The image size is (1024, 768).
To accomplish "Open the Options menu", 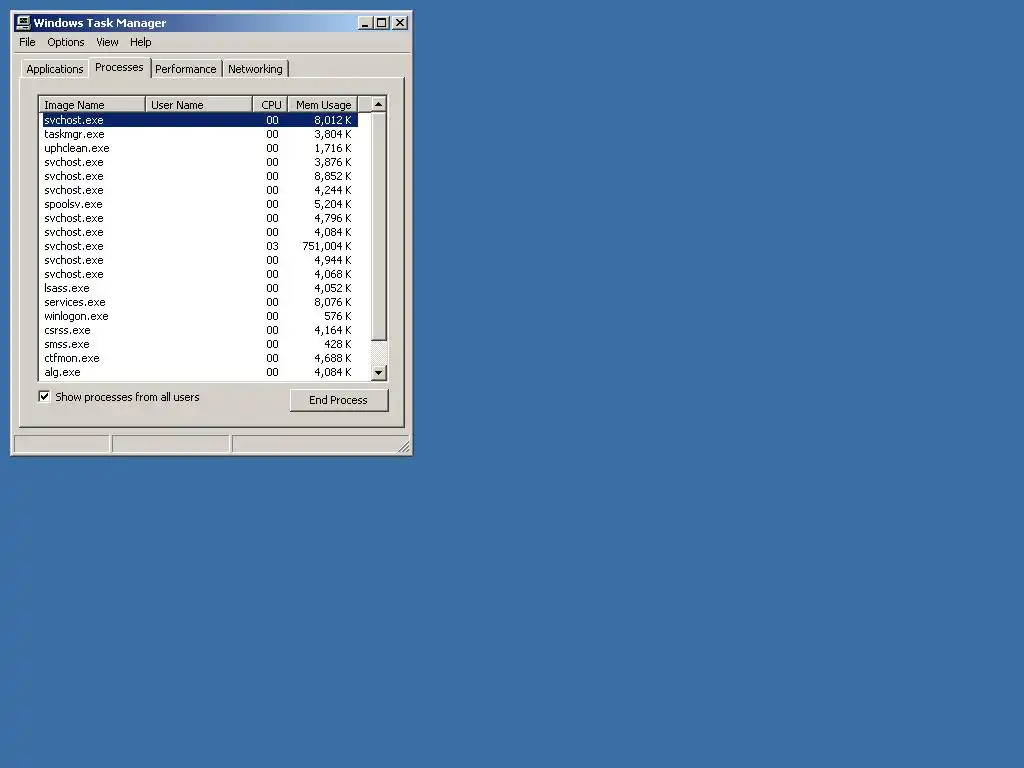I will pos(65,42).
